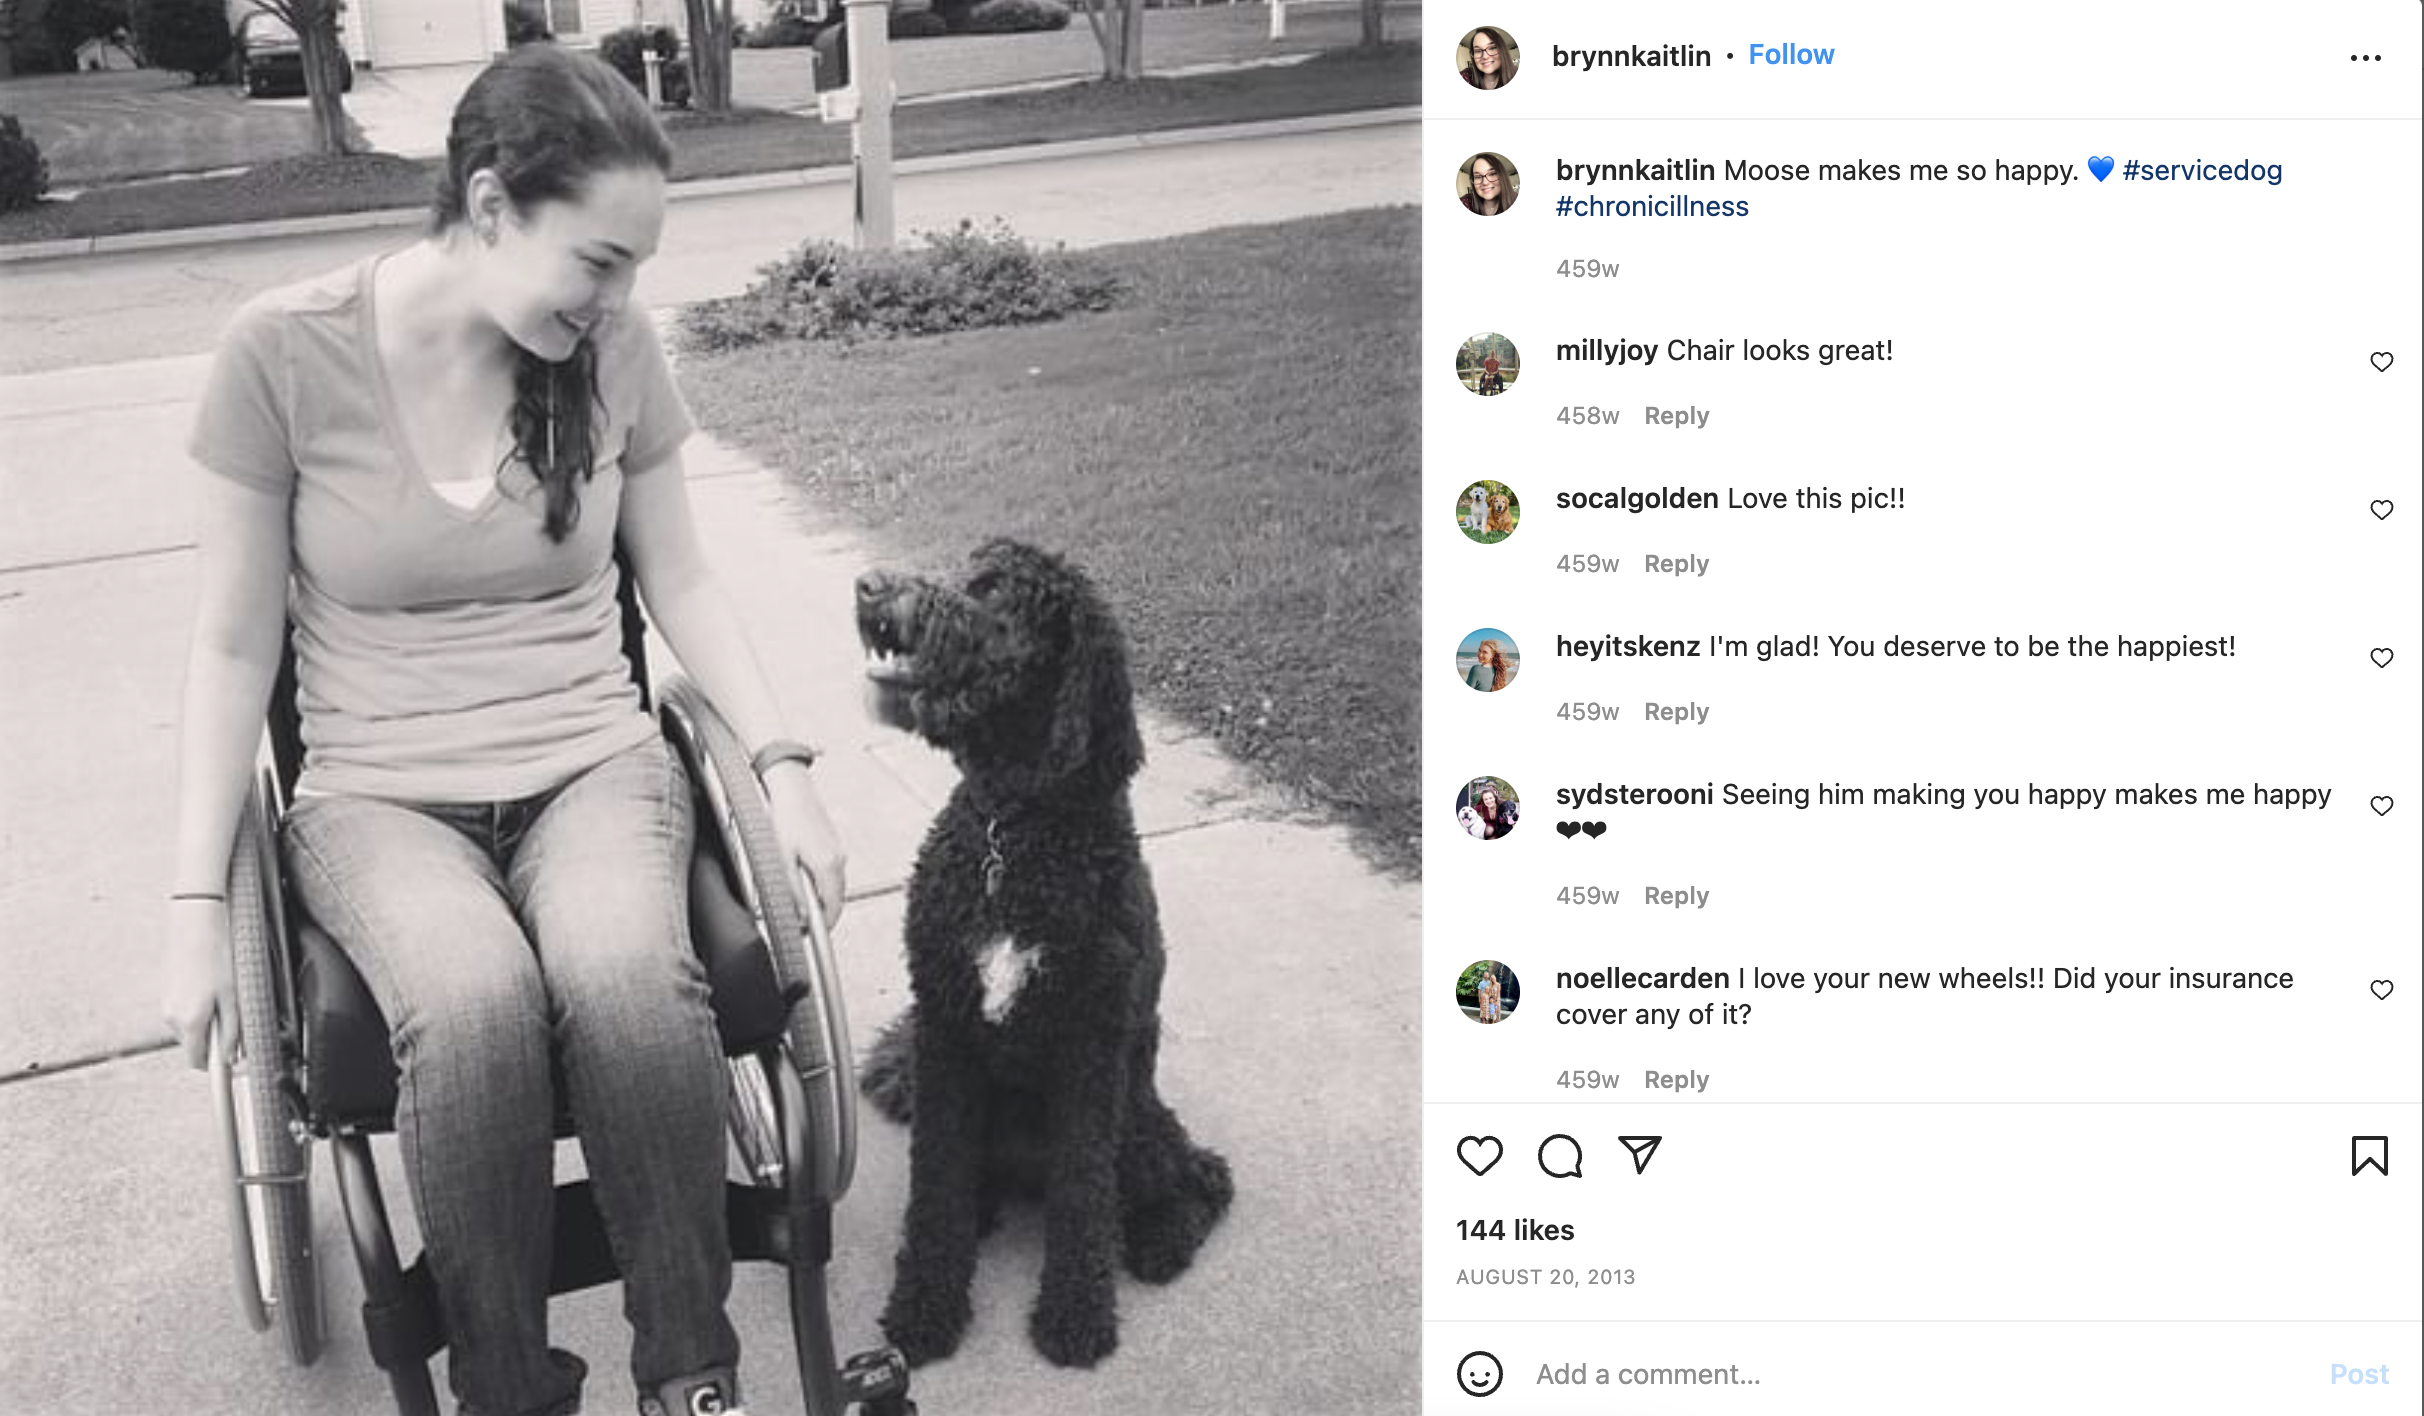Like socalgolden's comment
This screenshot has height=1416, width=2424.
(x=2382, y=510)
